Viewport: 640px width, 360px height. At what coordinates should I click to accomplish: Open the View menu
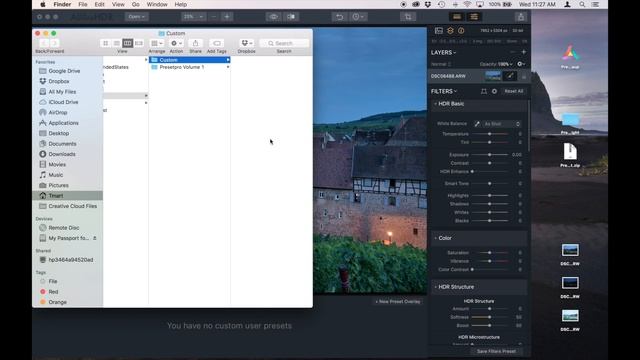(x=118, y=4)
